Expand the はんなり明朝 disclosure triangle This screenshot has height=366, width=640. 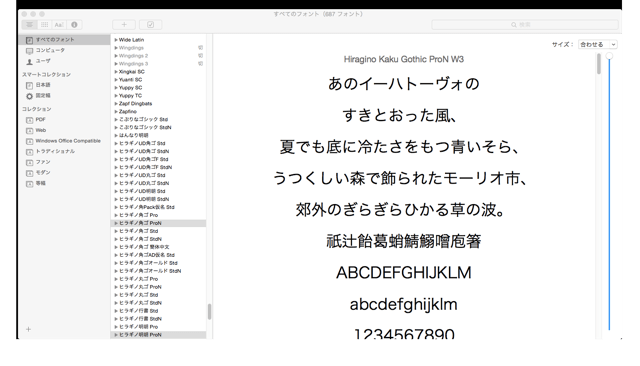pyautogui.click(x=116, y=135)
